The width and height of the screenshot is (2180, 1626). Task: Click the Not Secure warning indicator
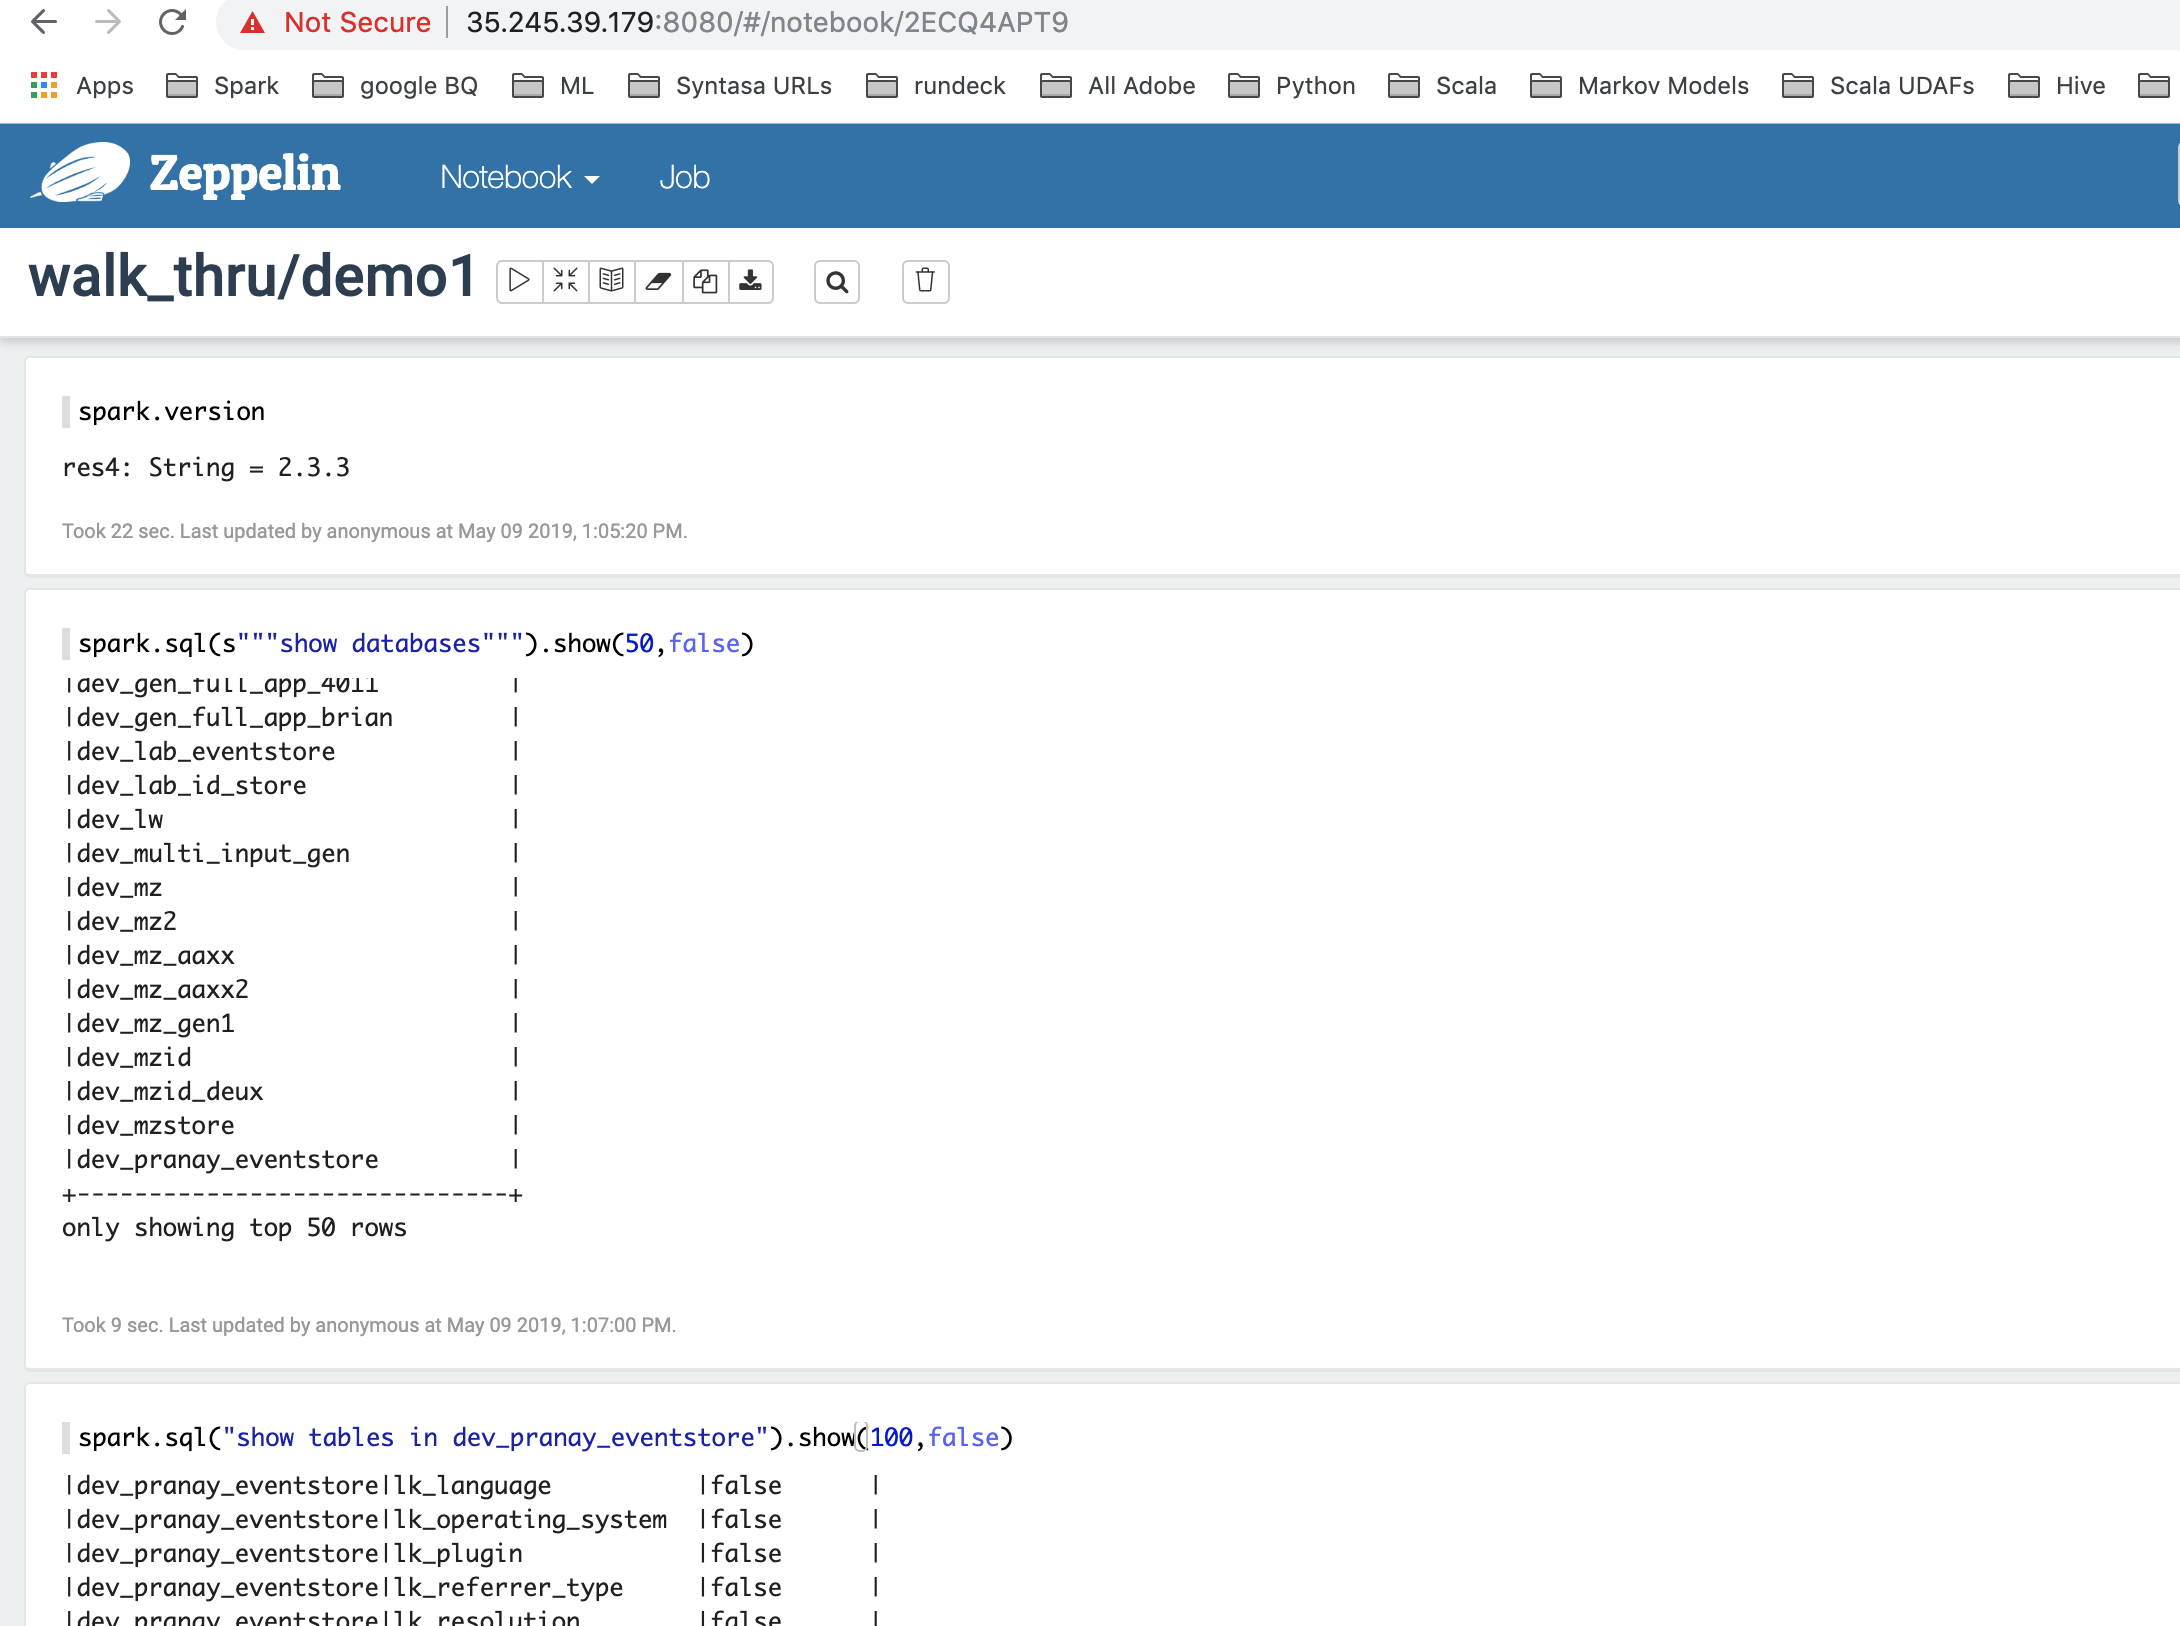336,22
